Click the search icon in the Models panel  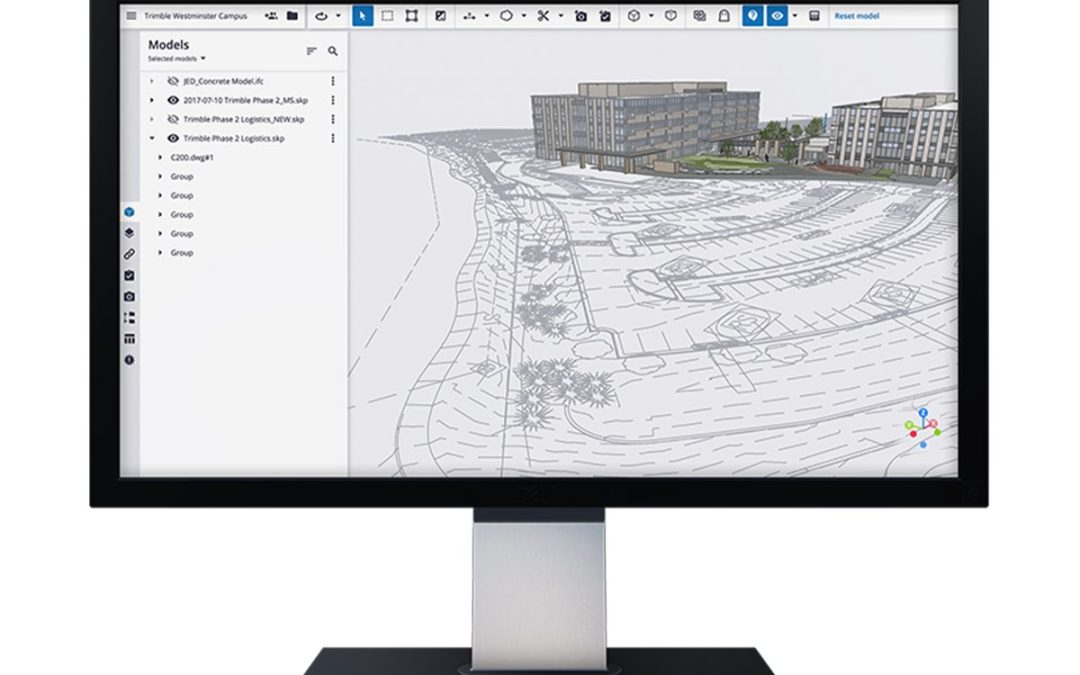(x=332, y=51)
